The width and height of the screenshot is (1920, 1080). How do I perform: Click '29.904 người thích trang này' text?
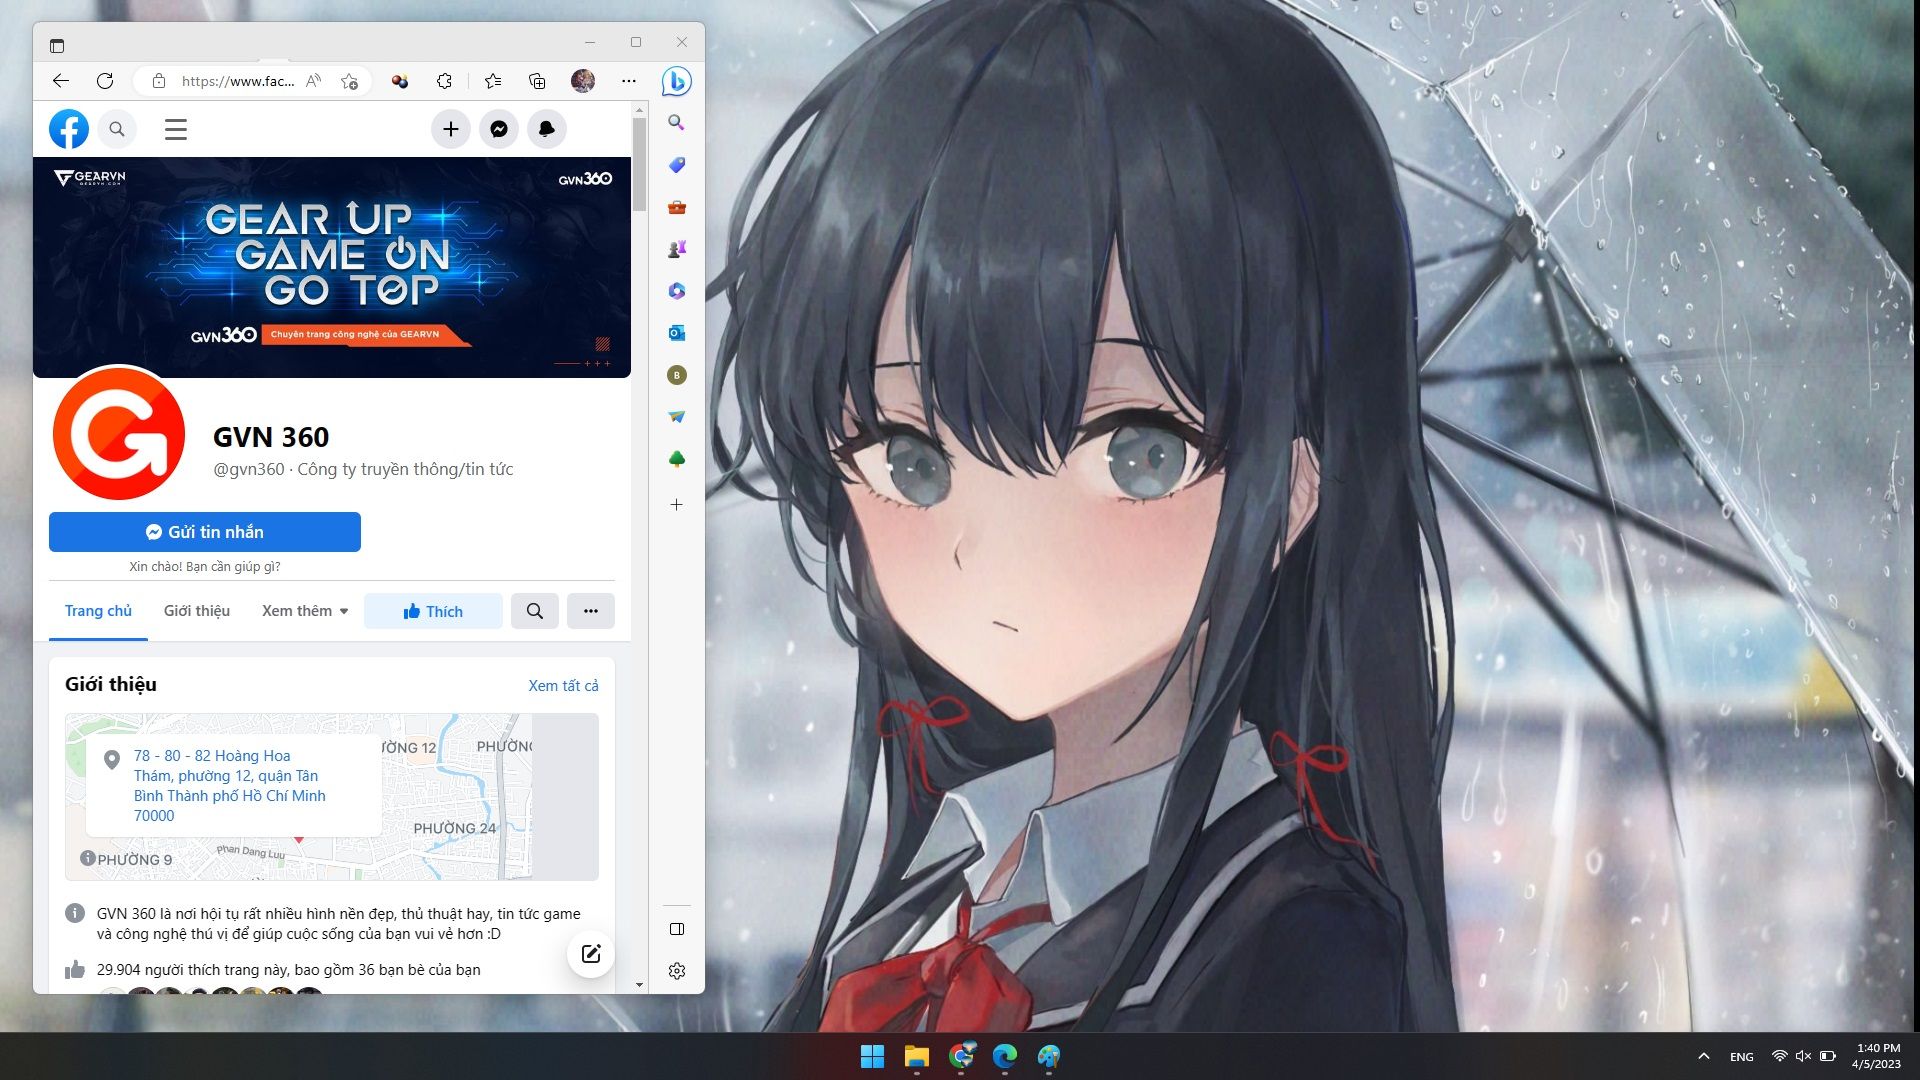pyautogui.click(x=191, y=970)
